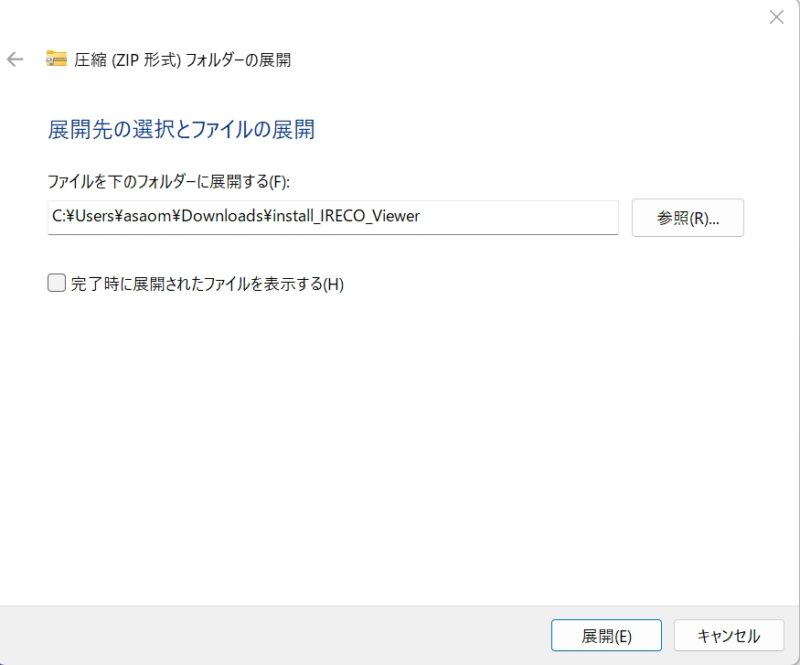Screen dimensions: 800x665
Task: Place the cursor at C: in the path
Action: tap(59, 217)
